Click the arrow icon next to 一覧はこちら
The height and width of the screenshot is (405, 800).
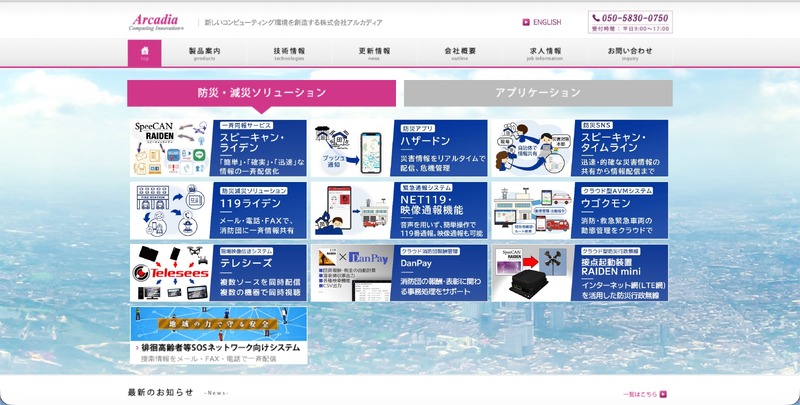click(x=663, y=394)
